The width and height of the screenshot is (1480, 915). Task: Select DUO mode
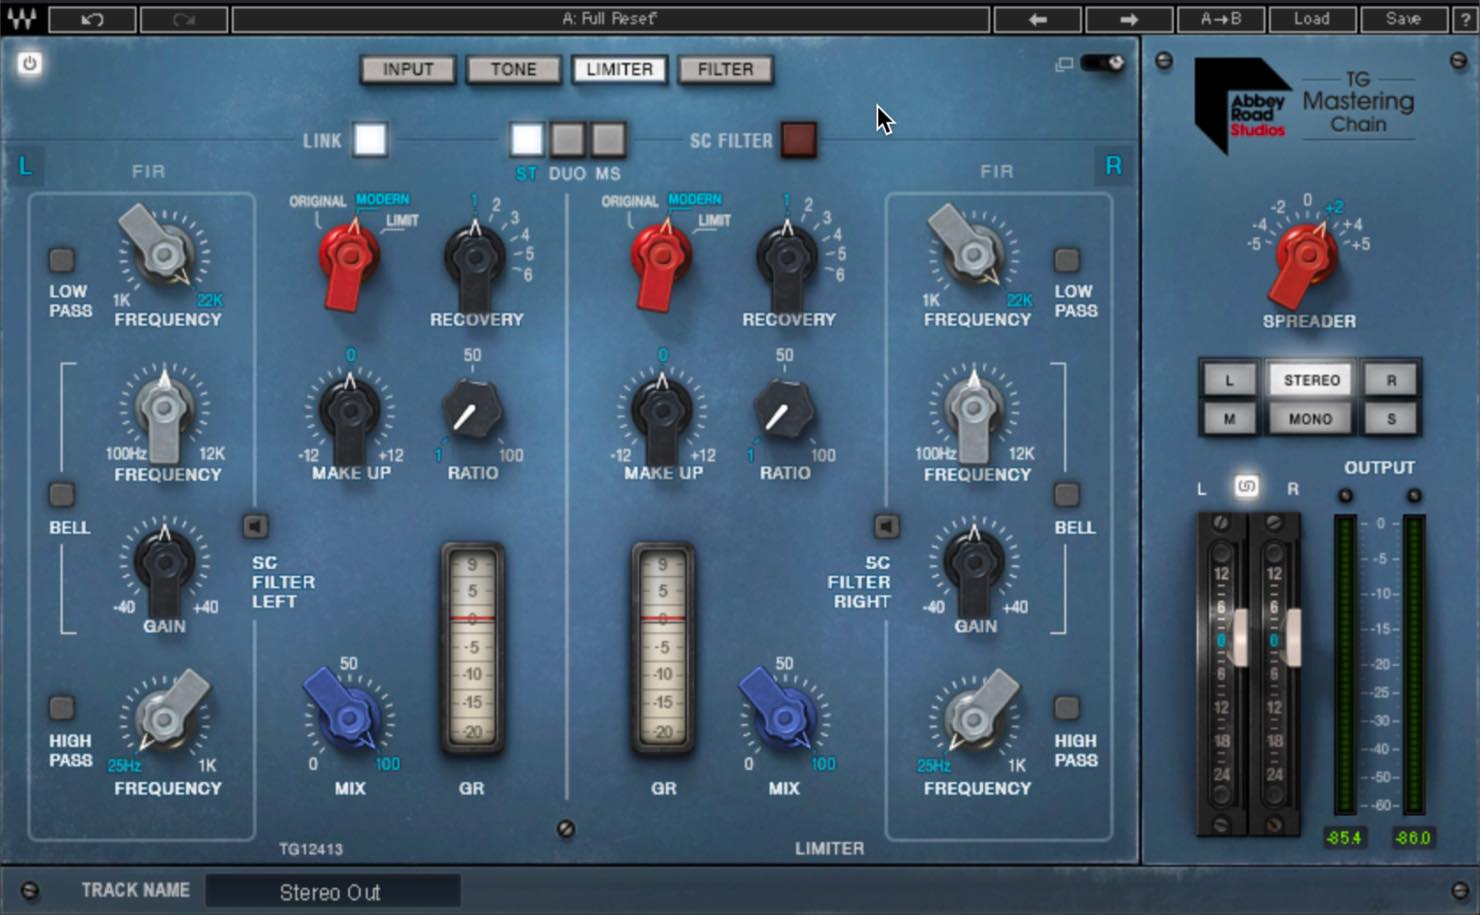click(x=568, y=140)
